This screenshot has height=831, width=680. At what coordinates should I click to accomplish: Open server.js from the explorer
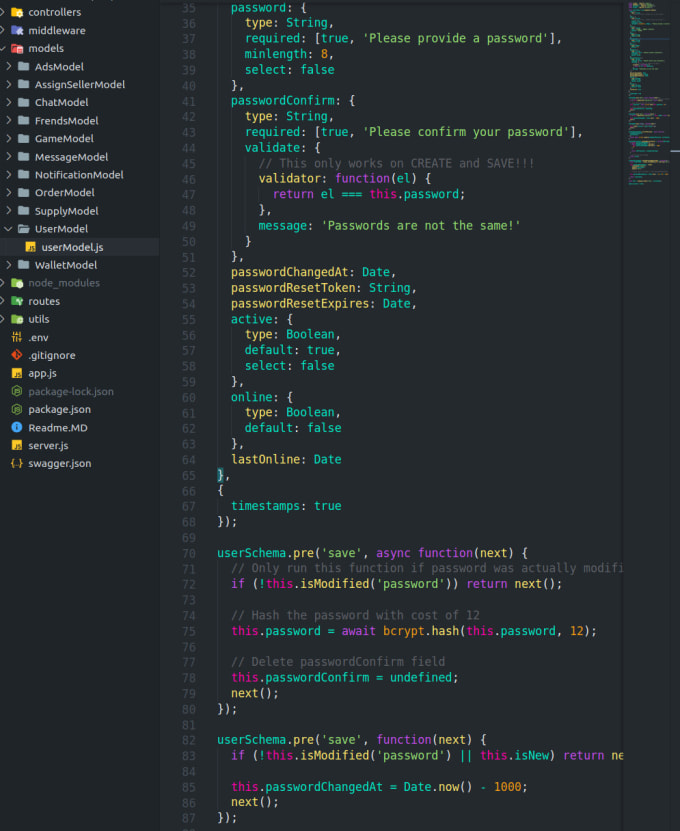pos(48,446)
